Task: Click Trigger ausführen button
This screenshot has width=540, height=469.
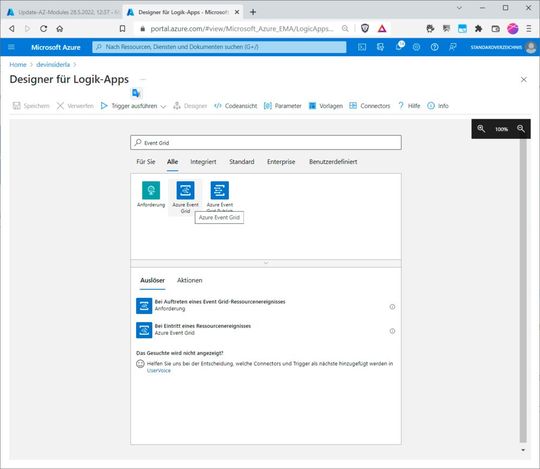Action: coord(129,106)
